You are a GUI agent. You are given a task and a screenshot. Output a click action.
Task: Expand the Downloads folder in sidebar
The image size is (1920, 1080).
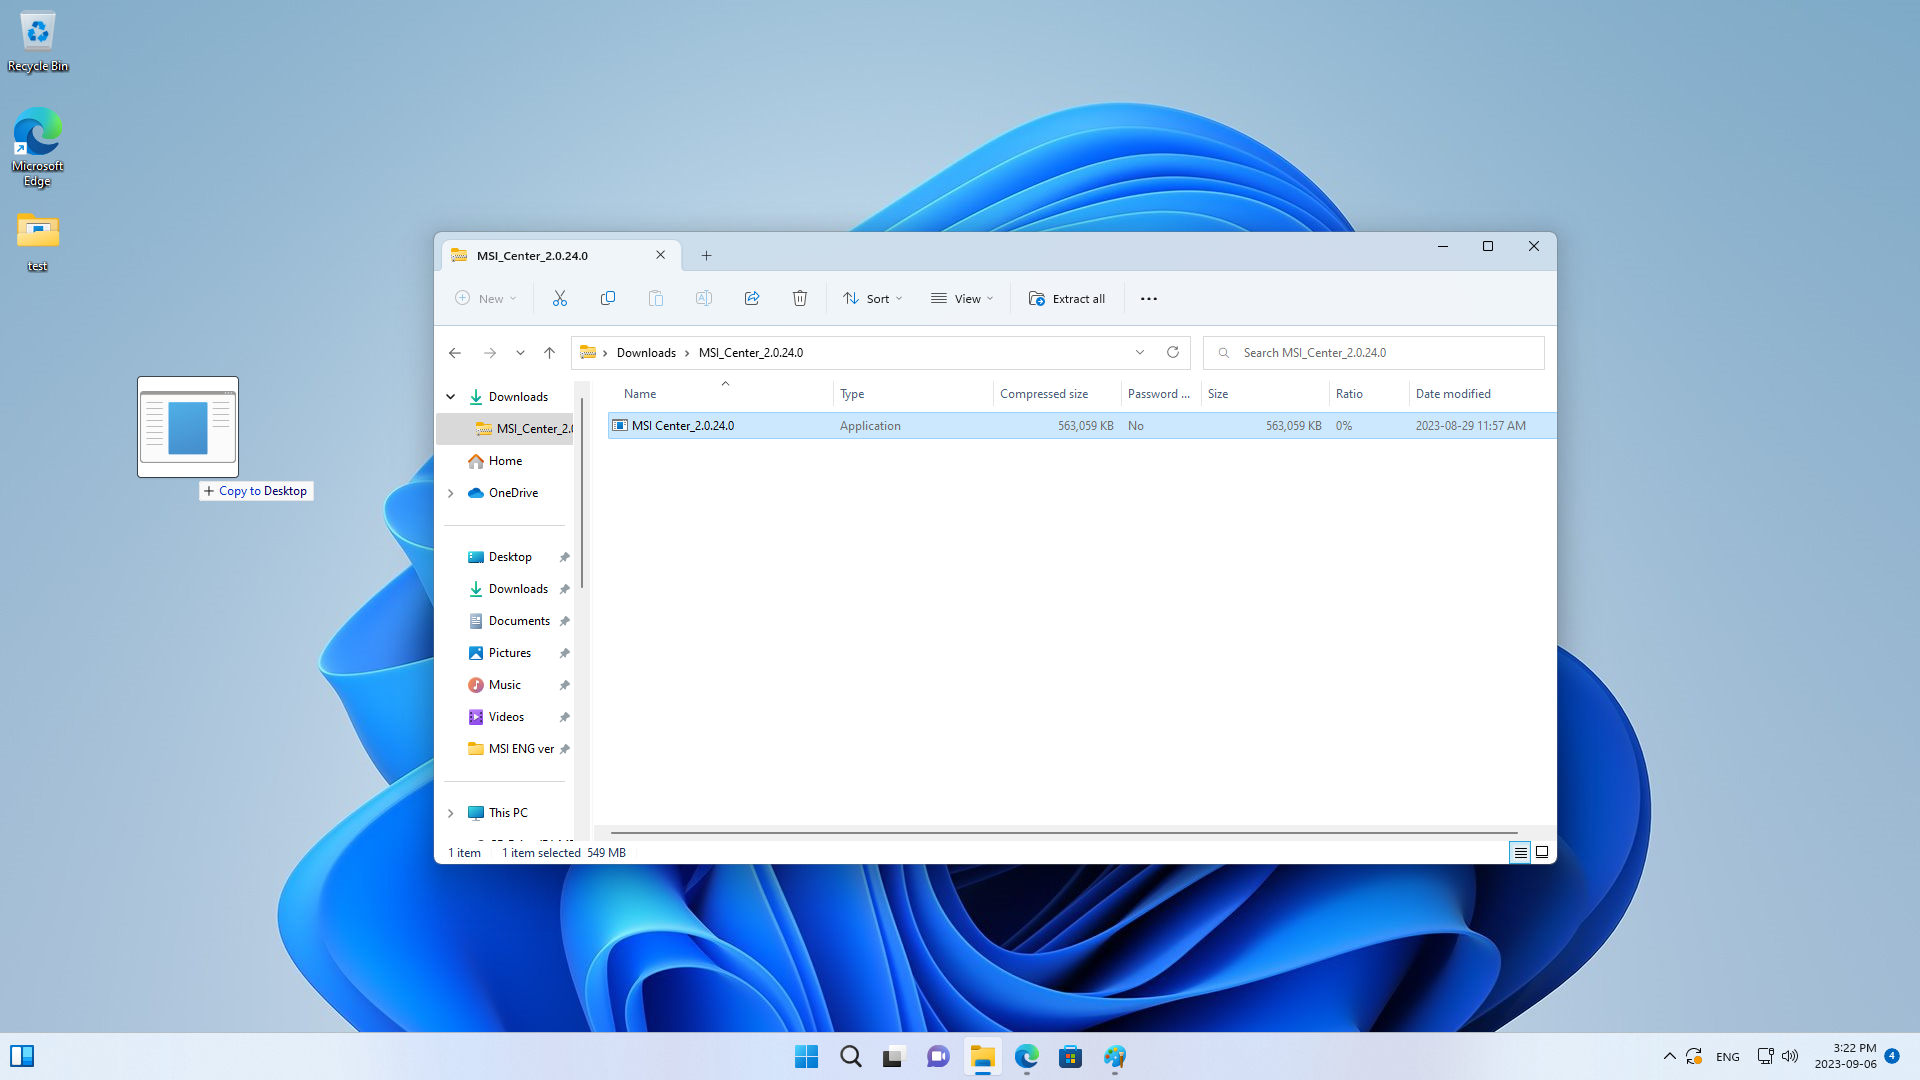coord(450,396)
